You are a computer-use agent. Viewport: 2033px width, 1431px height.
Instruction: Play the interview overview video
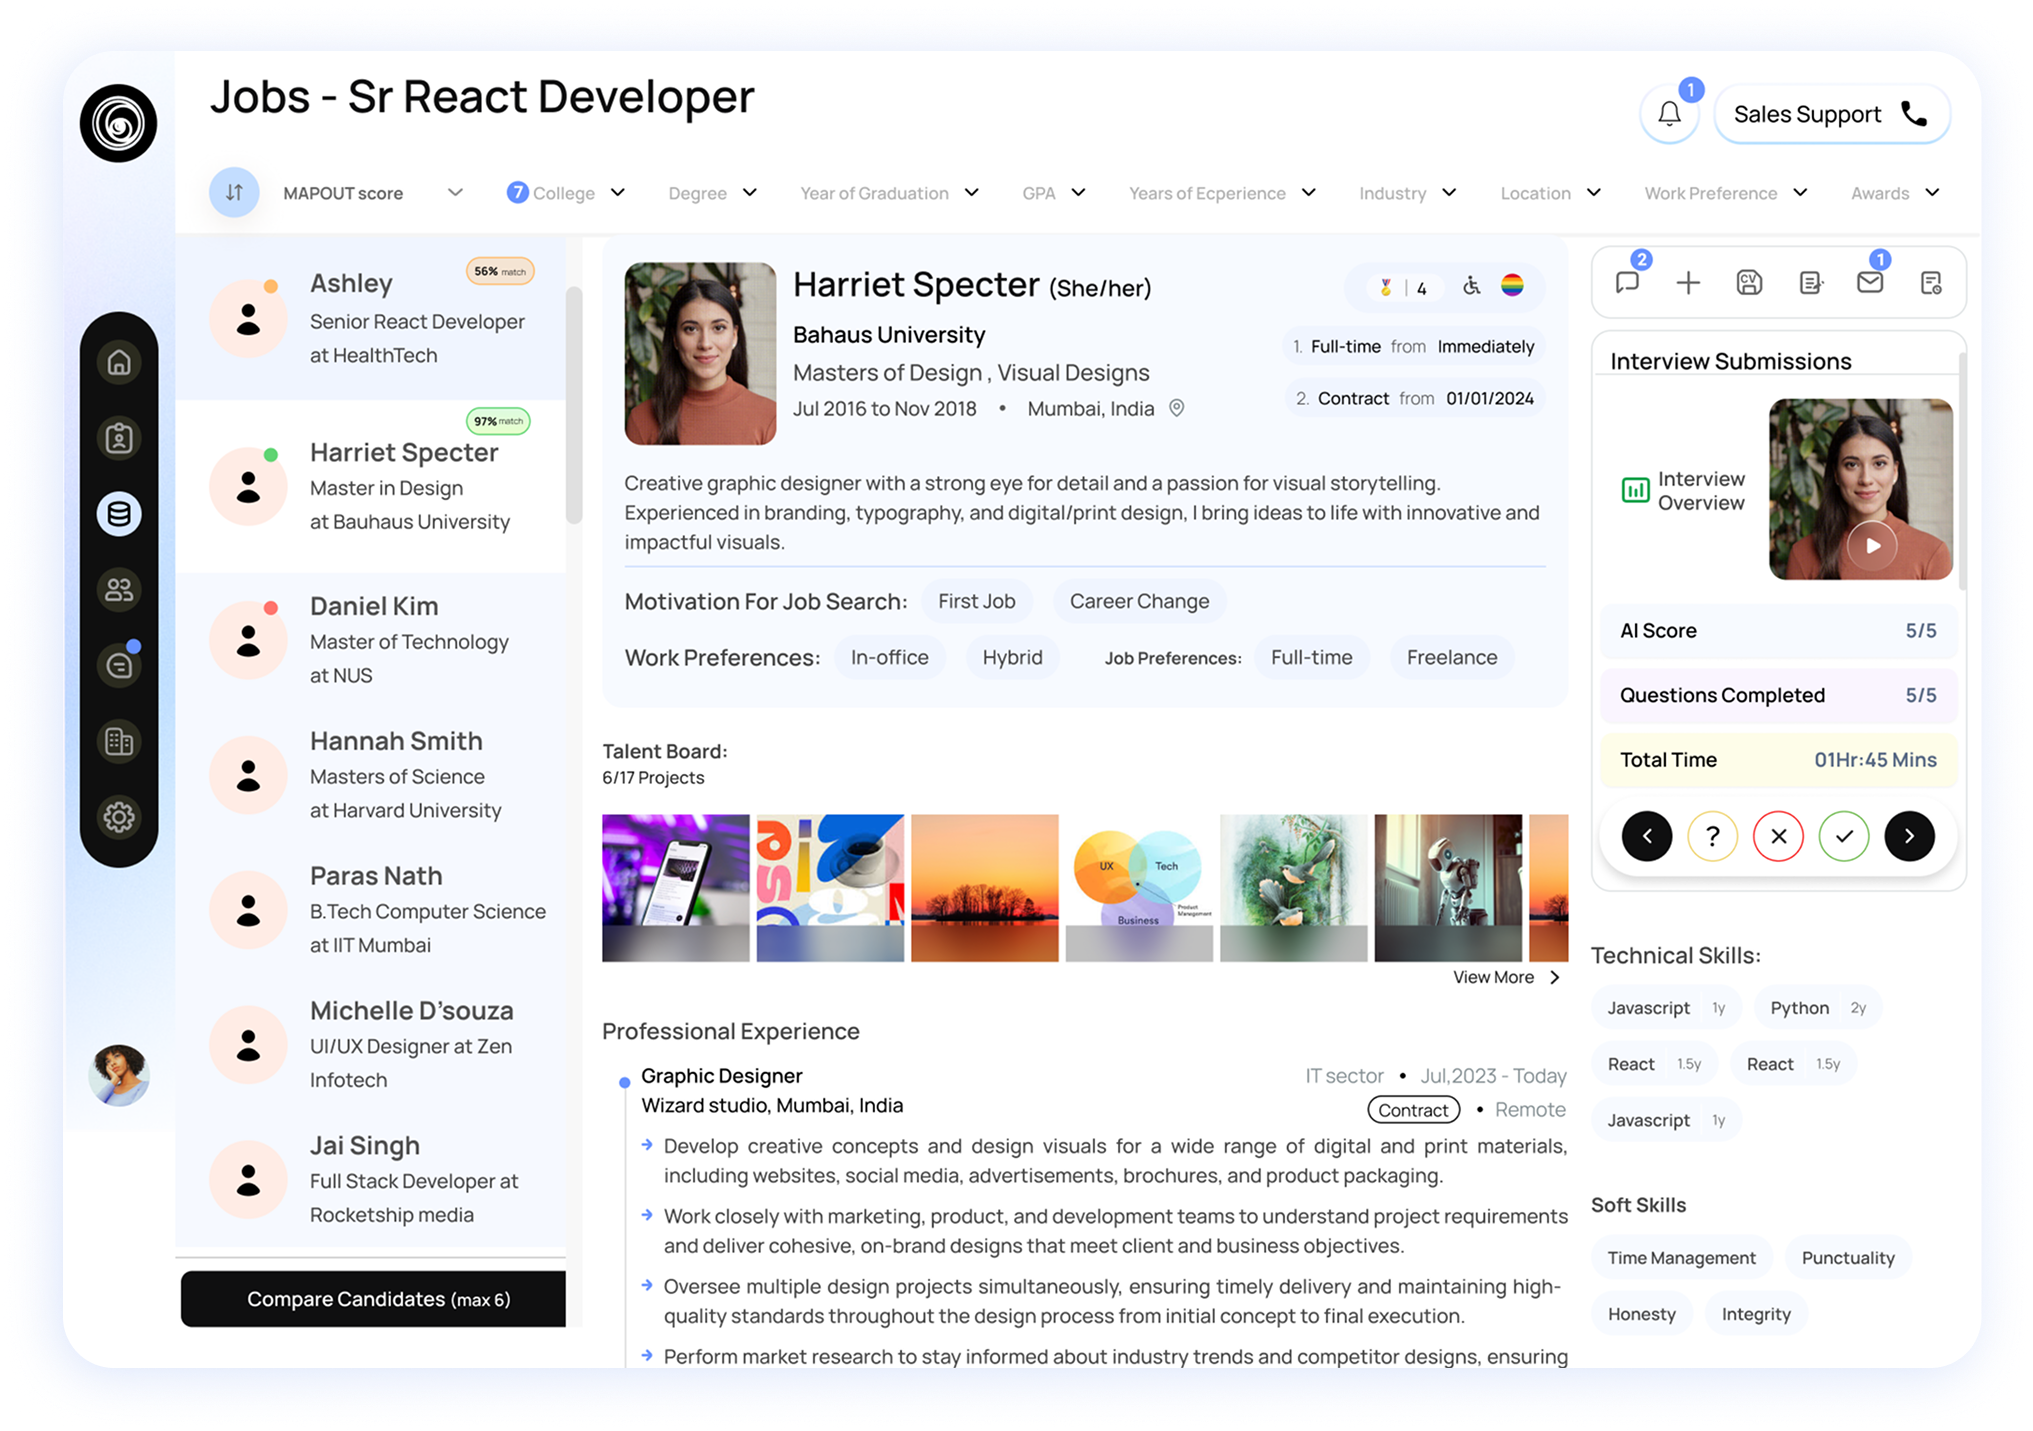click(x=1871, y=546)
